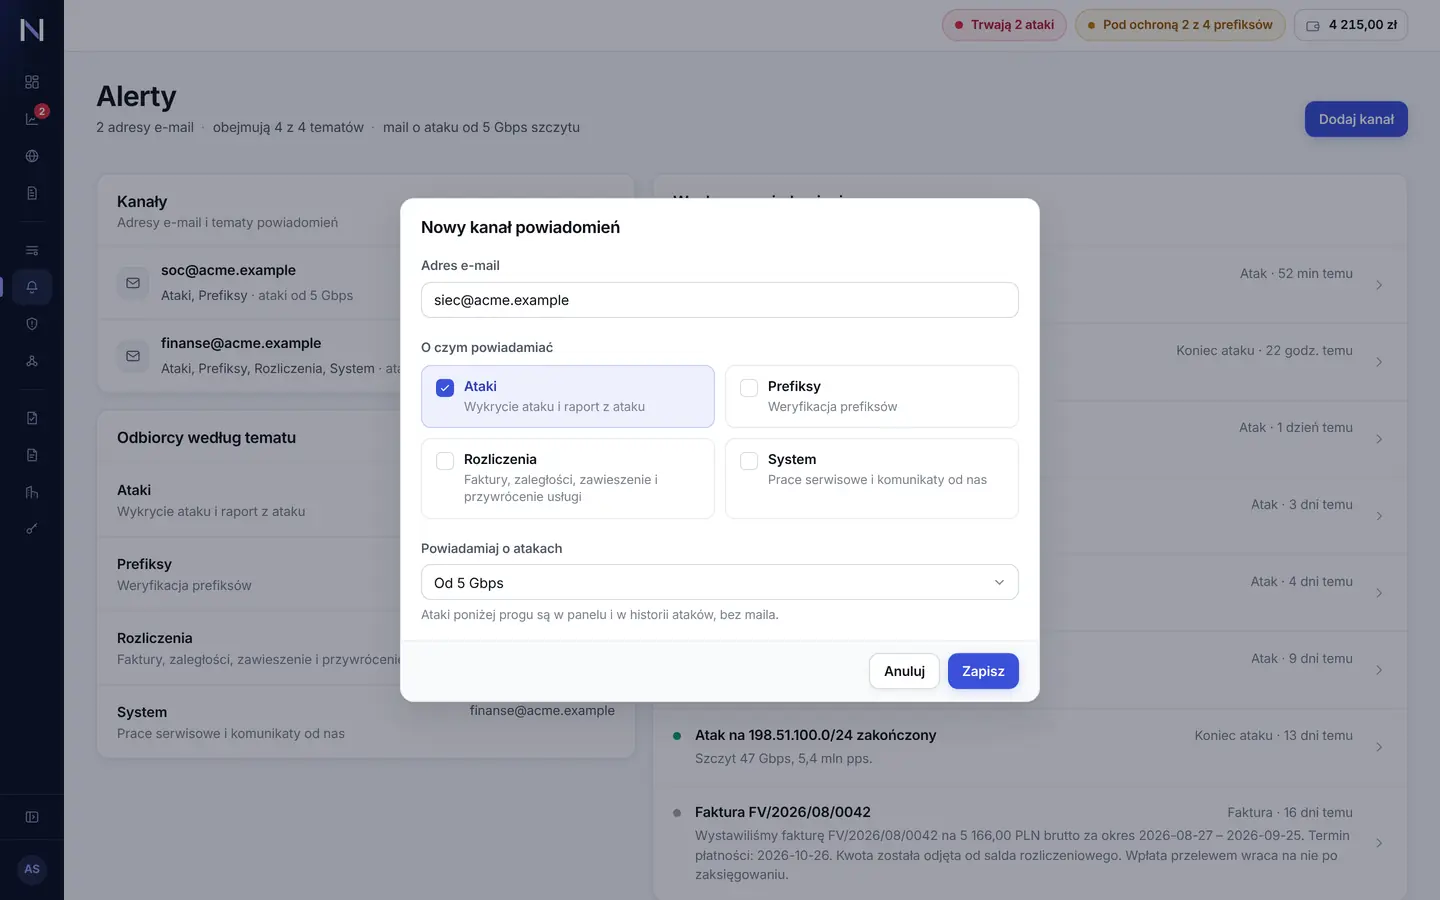This screenshot has height=900, width=1440.
Task: Open the connected-nodes icon in sidebar
Action: click(32, 361)
